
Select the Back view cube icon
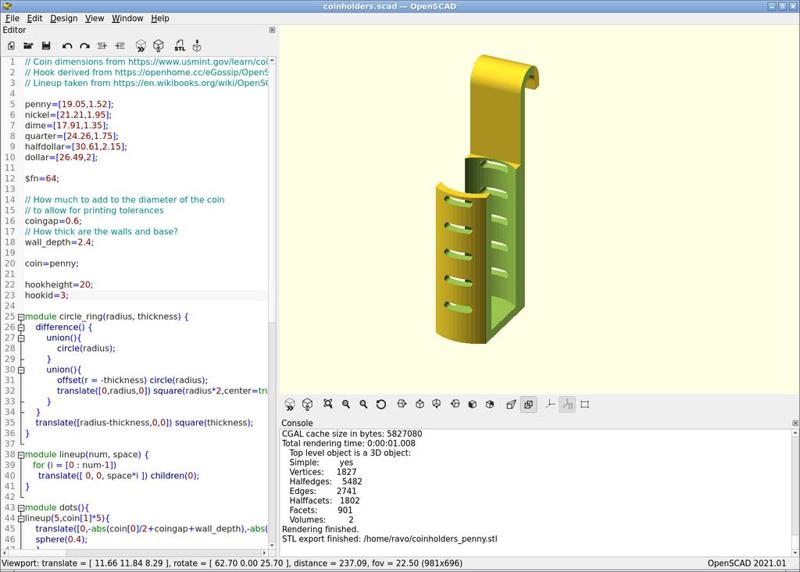490,404
